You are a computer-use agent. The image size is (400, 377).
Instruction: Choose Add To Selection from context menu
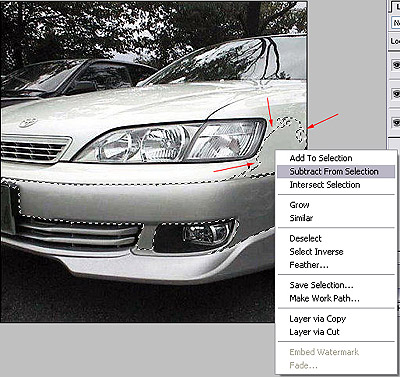[336, 158]
